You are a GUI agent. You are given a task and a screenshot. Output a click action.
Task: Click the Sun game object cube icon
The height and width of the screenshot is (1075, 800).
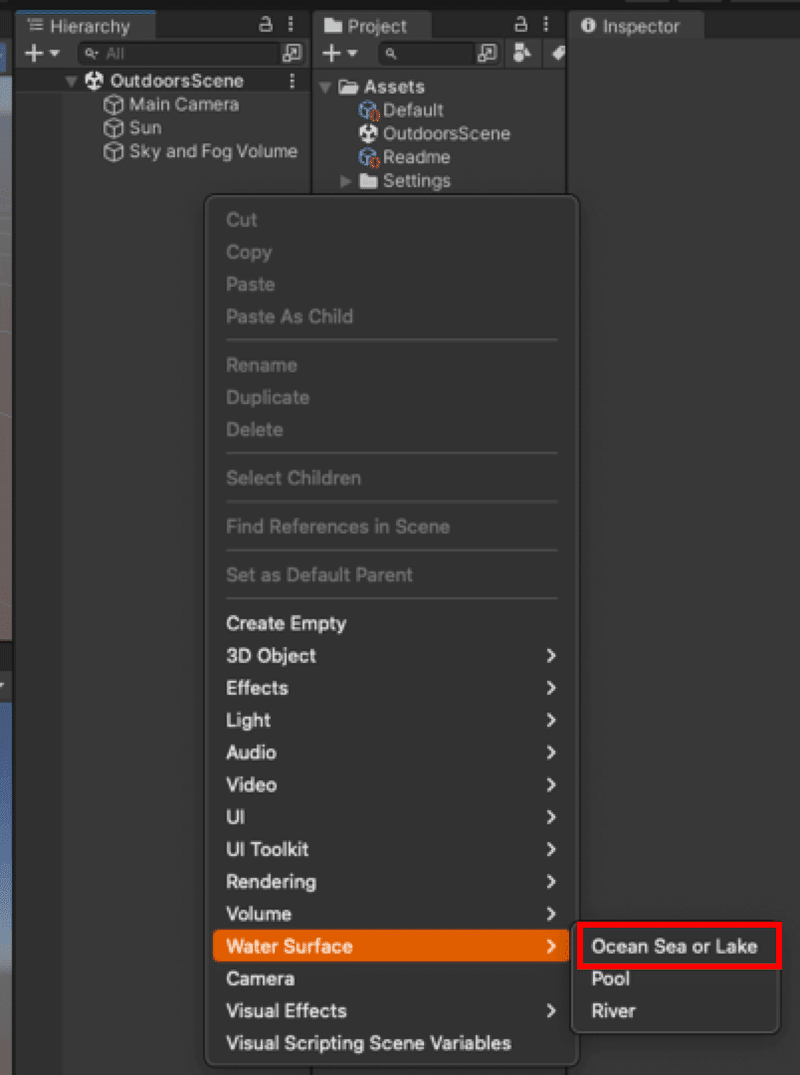tap(113, 128)
